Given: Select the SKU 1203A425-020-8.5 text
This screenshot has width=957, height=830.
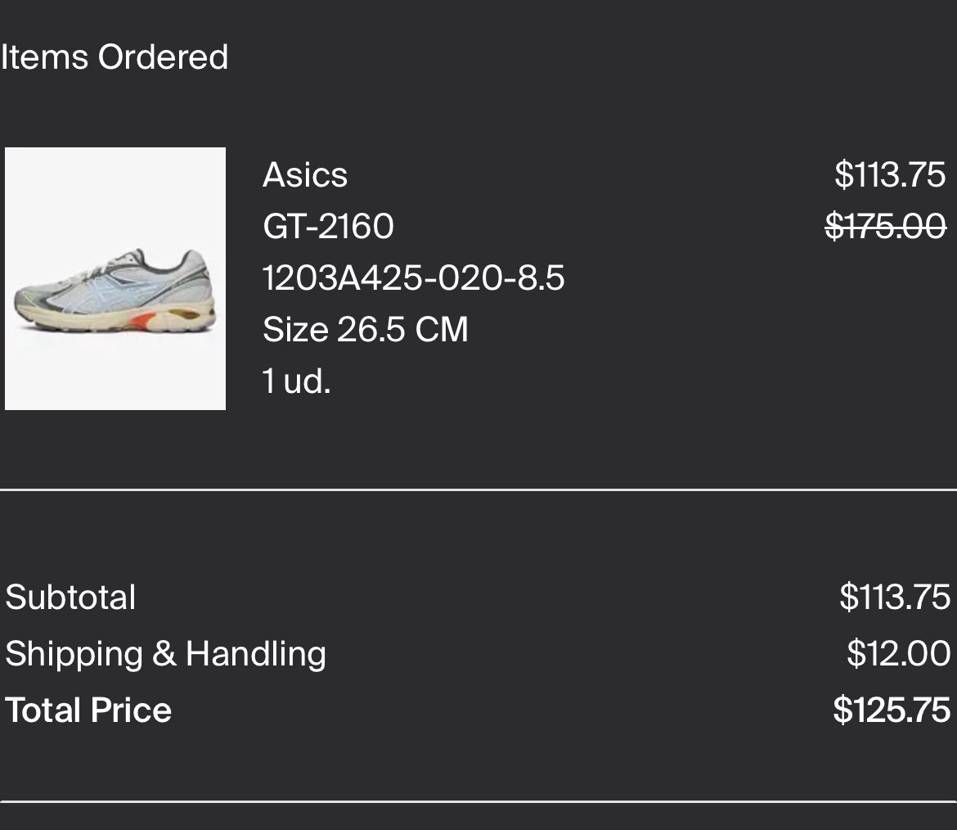Looking at the screenshot, I should click(x=413, y=278).
